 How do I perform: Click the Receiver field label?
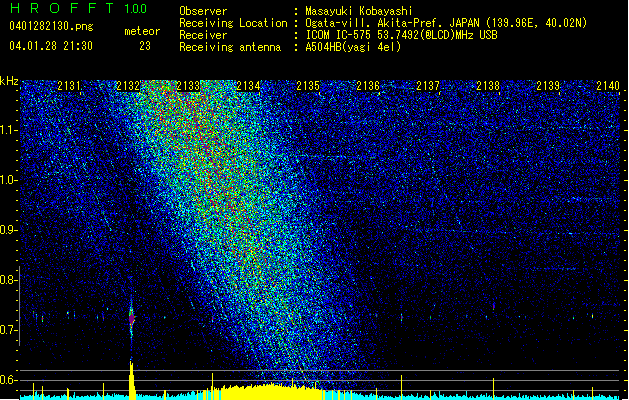203,35
